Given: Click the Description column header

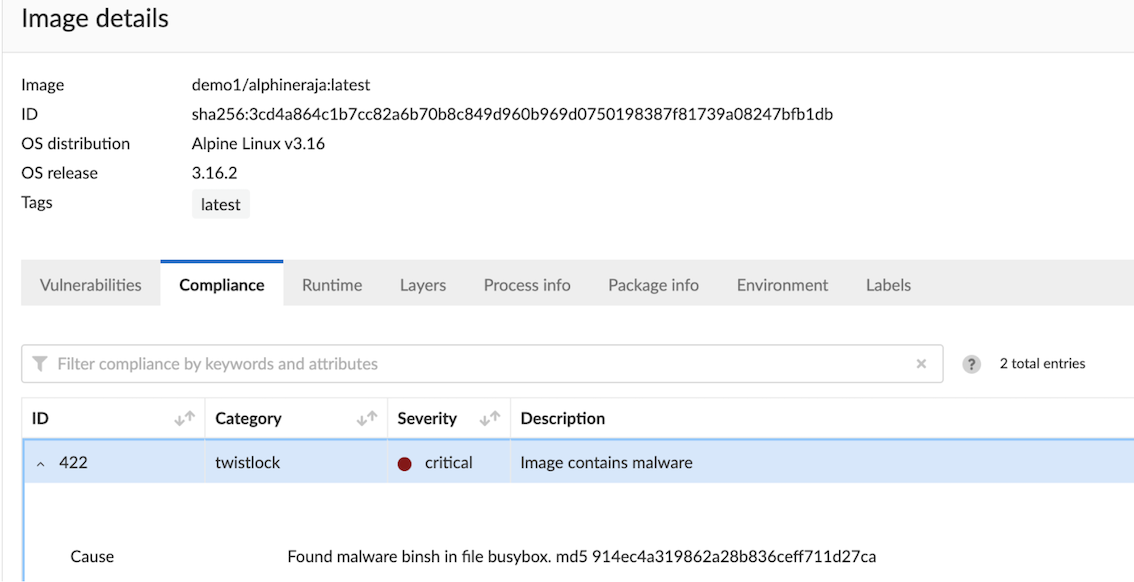Looking at the screenshot, I should pyautogui.click(x=562, y=418).
